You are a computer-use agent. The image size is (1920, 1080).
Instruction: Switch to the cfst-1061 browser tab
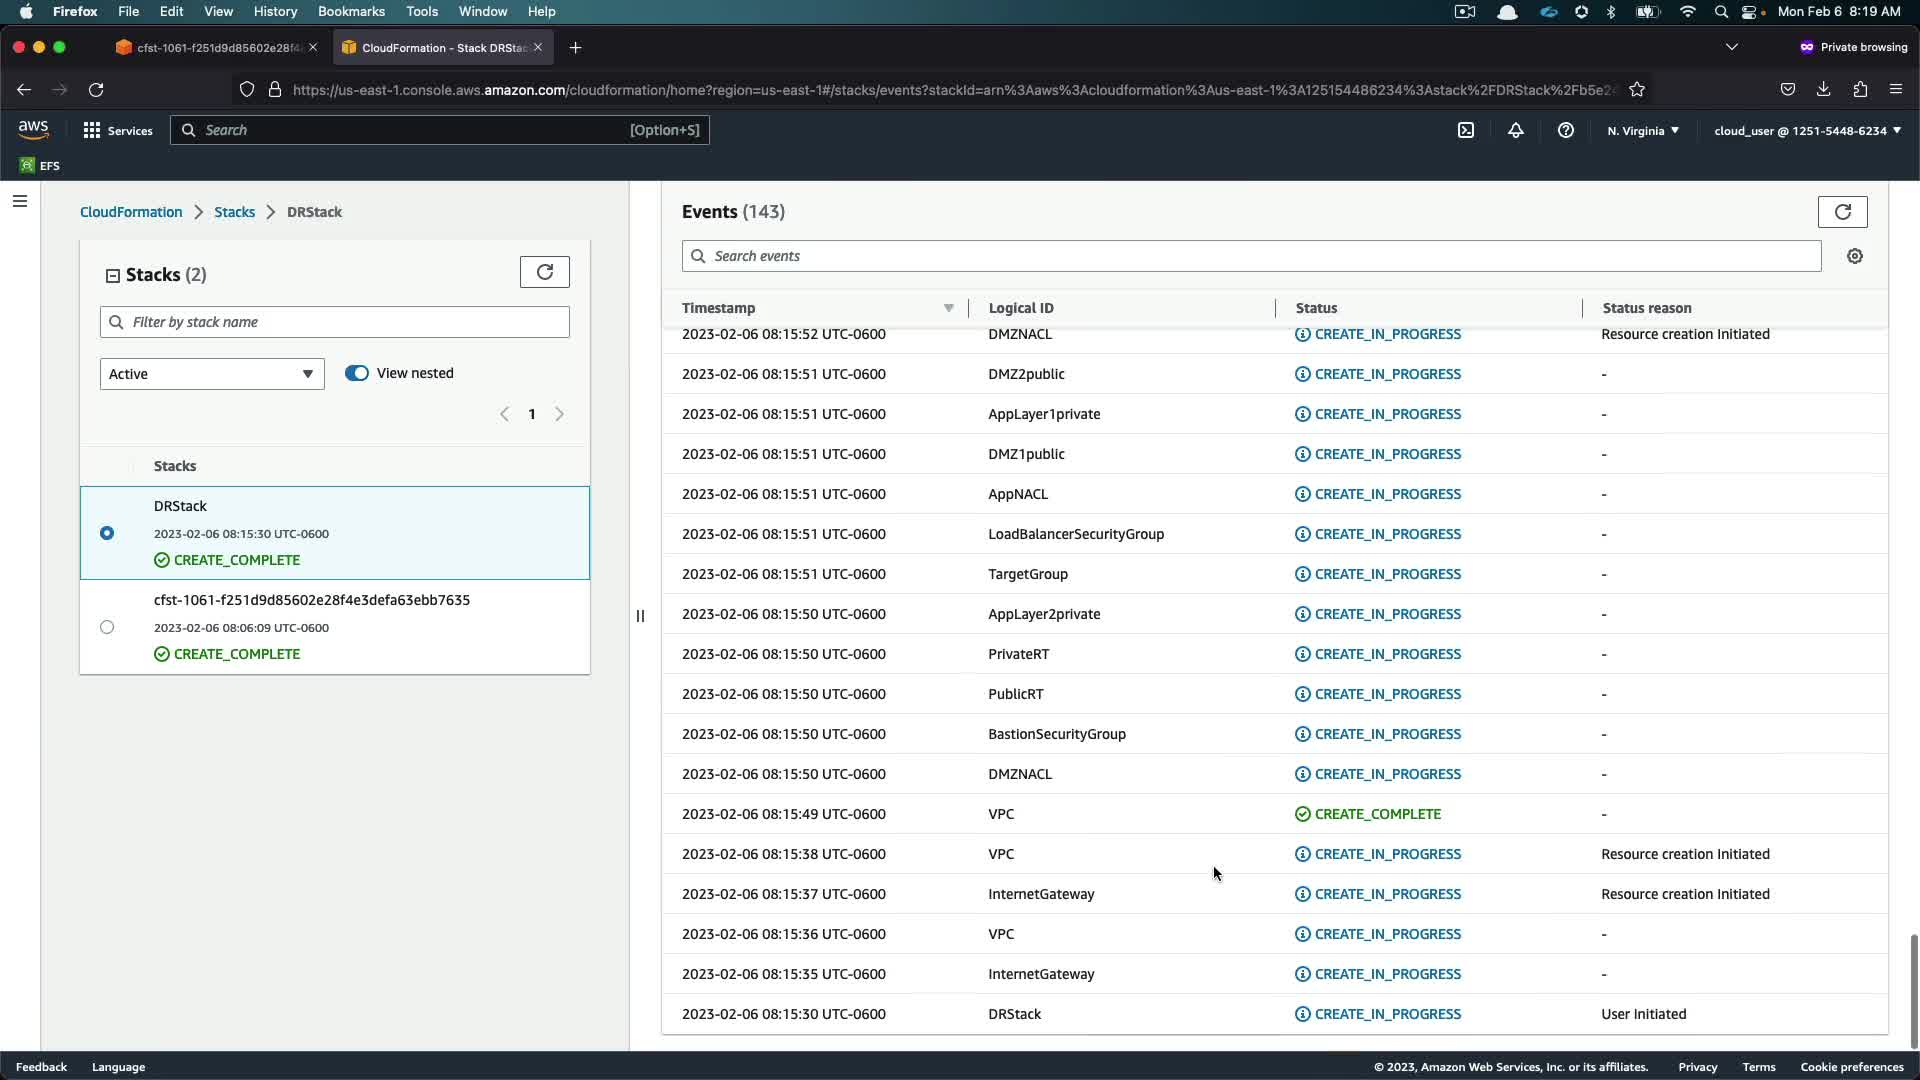coord(215,47)
